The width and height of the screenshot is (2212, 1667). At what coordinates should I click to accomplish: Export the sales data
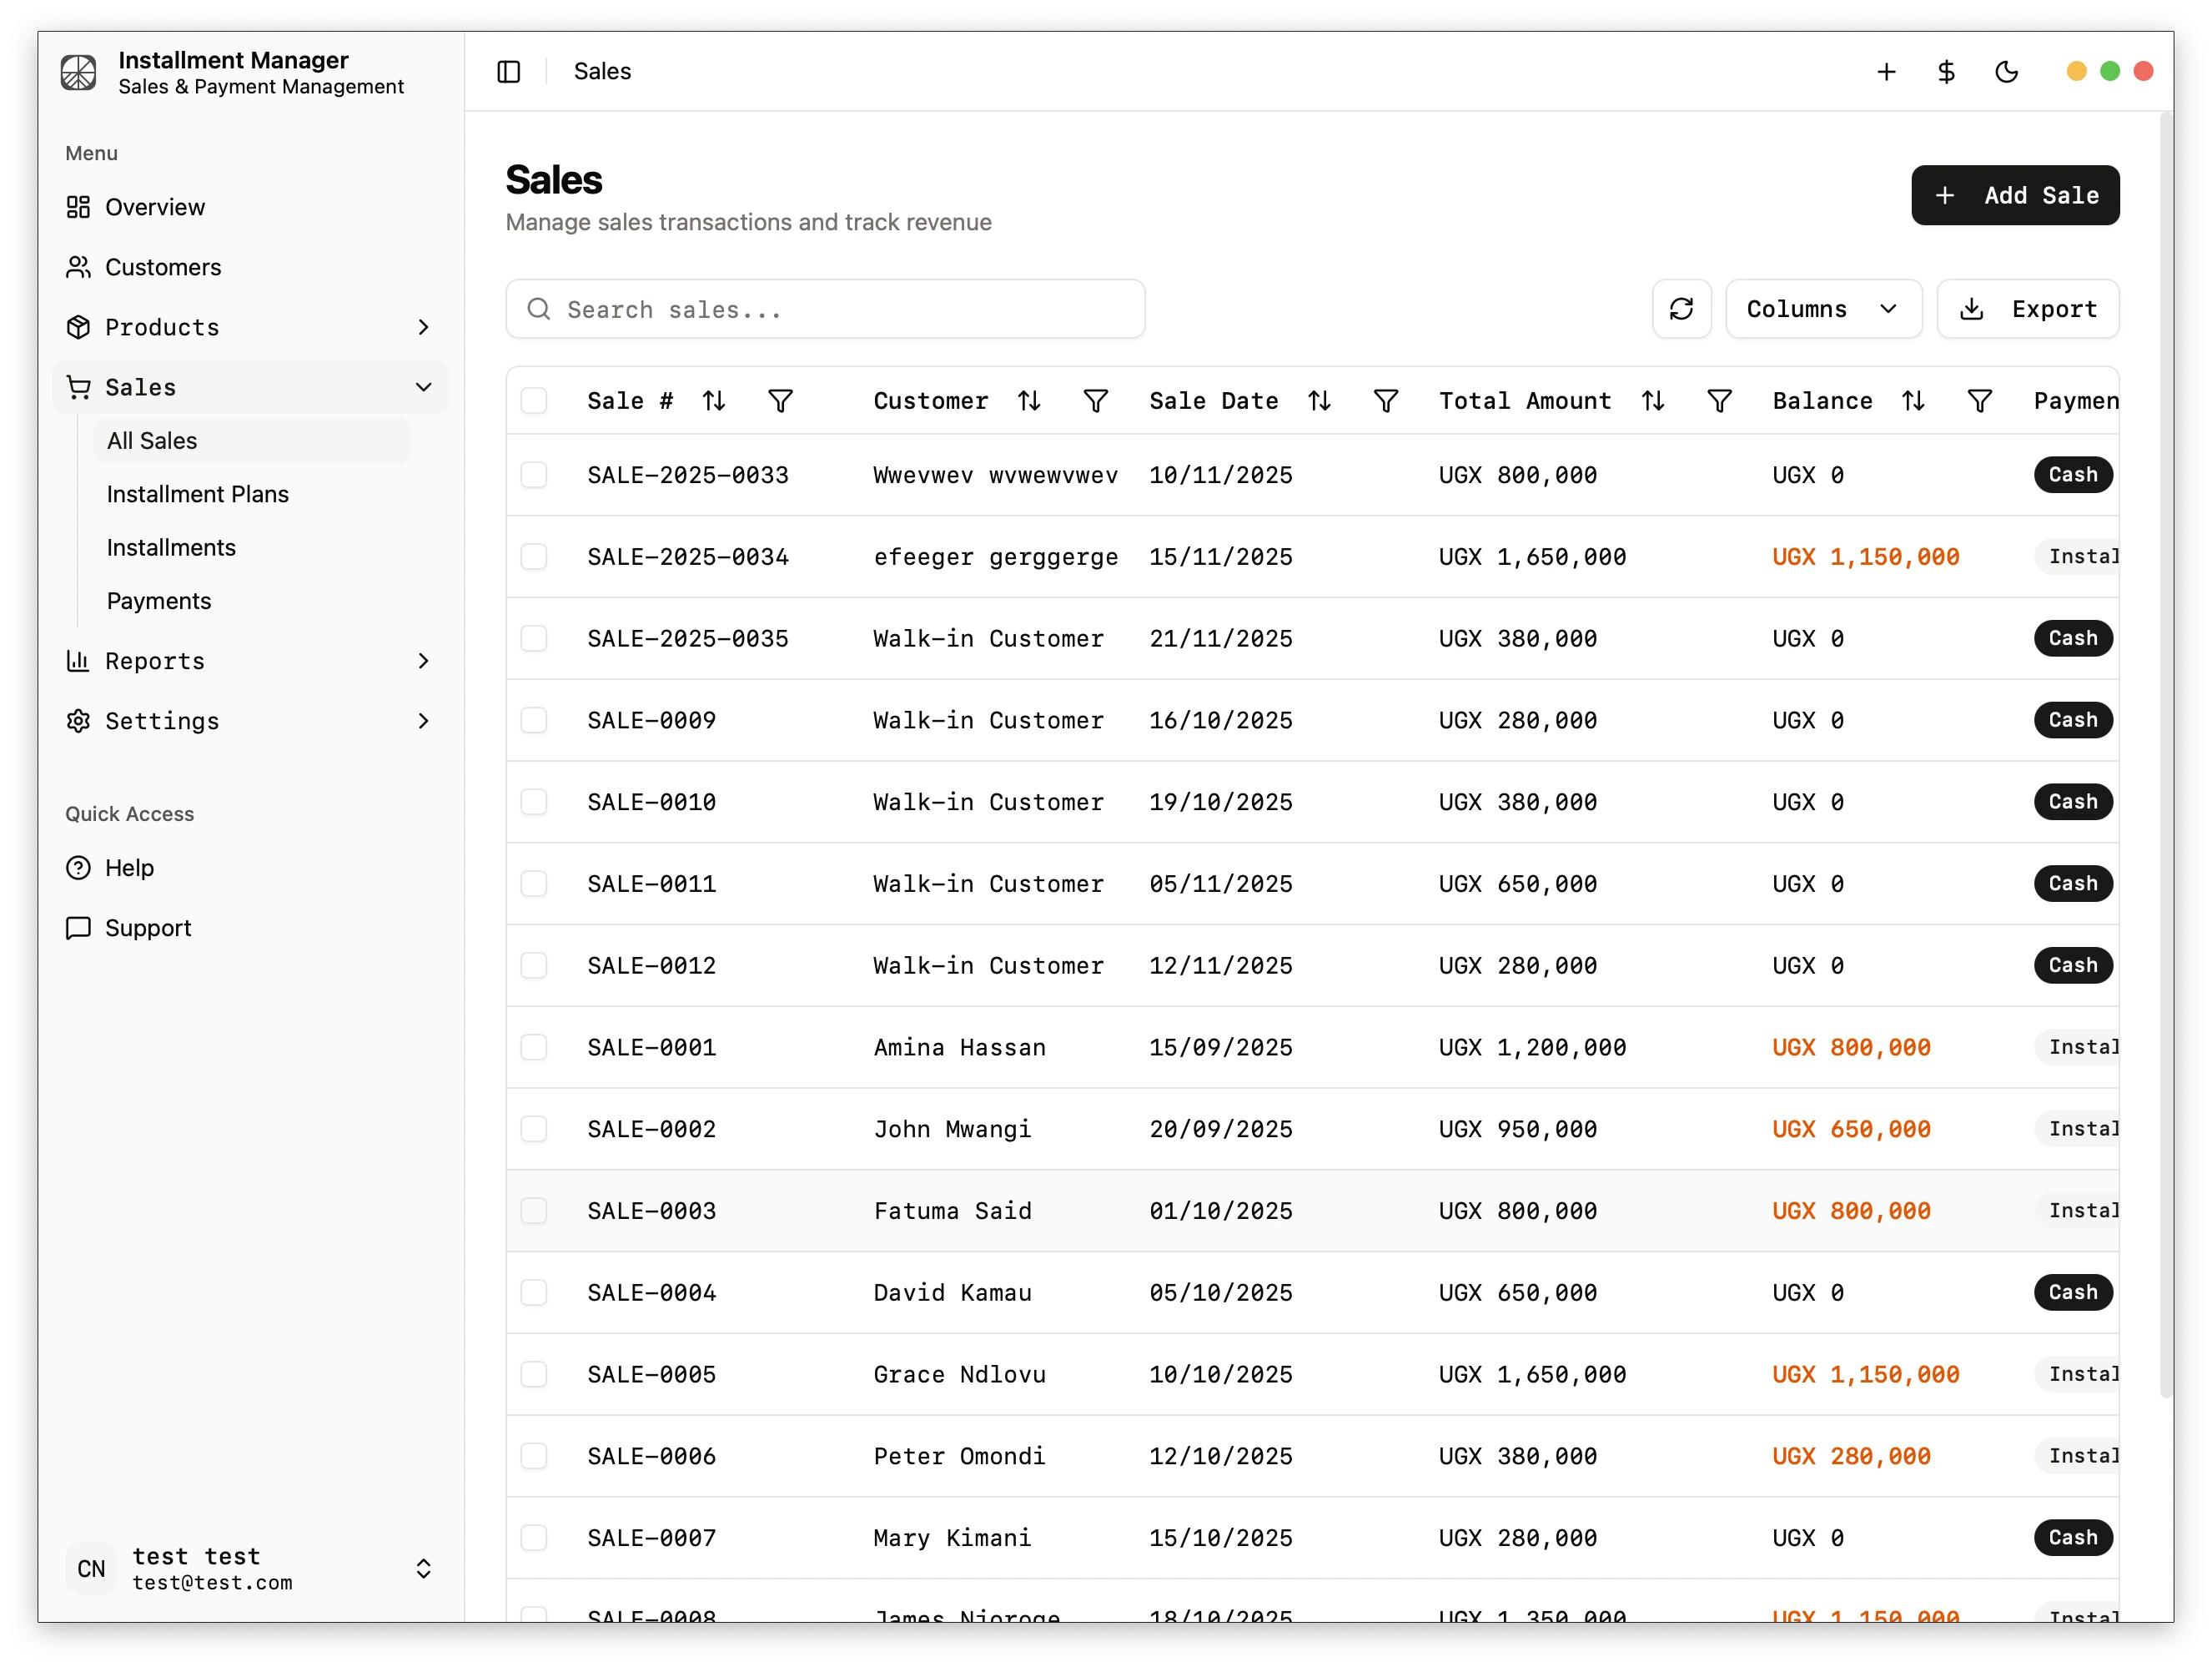tap(2028, 309)
